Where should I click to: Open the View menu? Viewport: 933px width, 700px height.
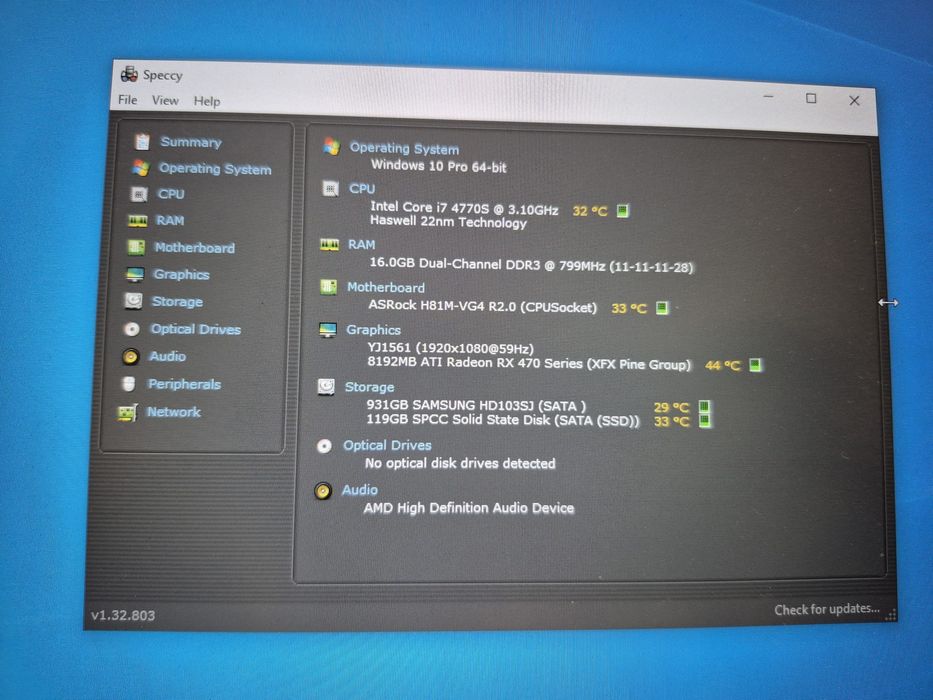tap(165, 101)
